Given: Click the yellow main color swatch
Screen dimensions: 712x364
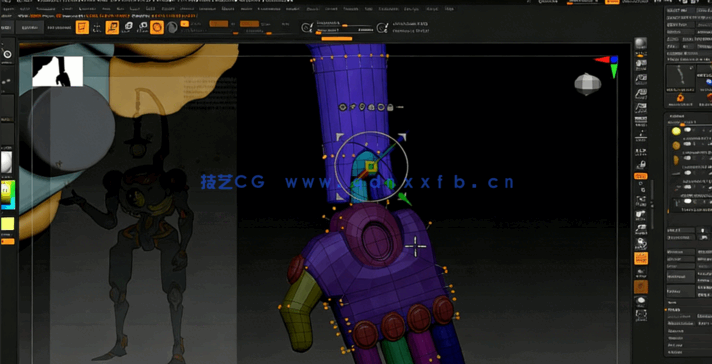Looking at the screenshot, I should 7,224.
